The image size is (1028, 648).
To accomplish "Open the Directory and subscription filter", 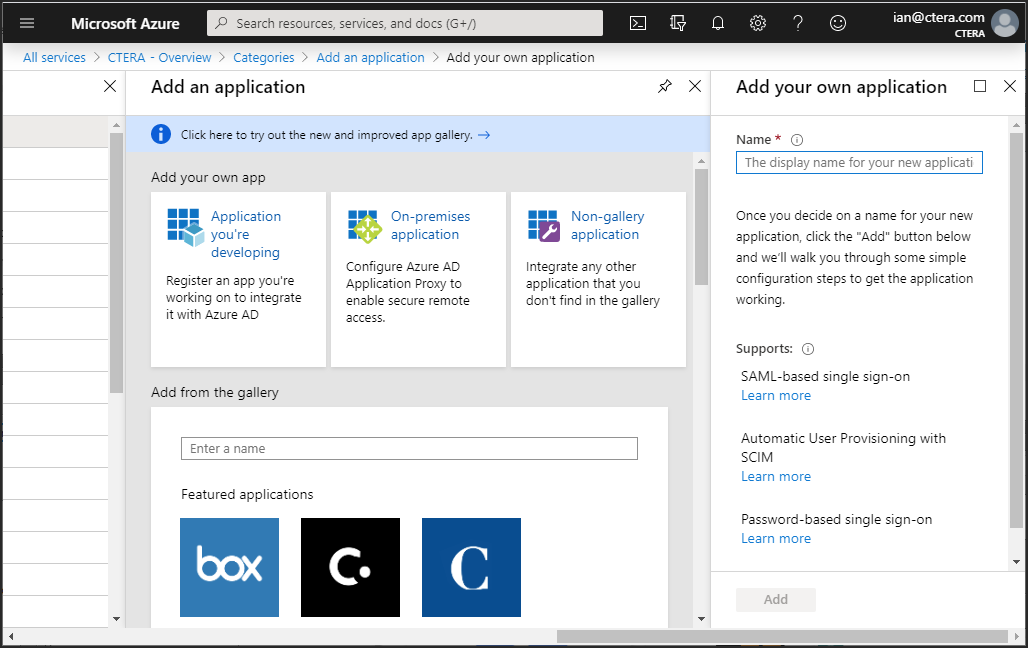I will pyautogui.click(x=678, y=24).
